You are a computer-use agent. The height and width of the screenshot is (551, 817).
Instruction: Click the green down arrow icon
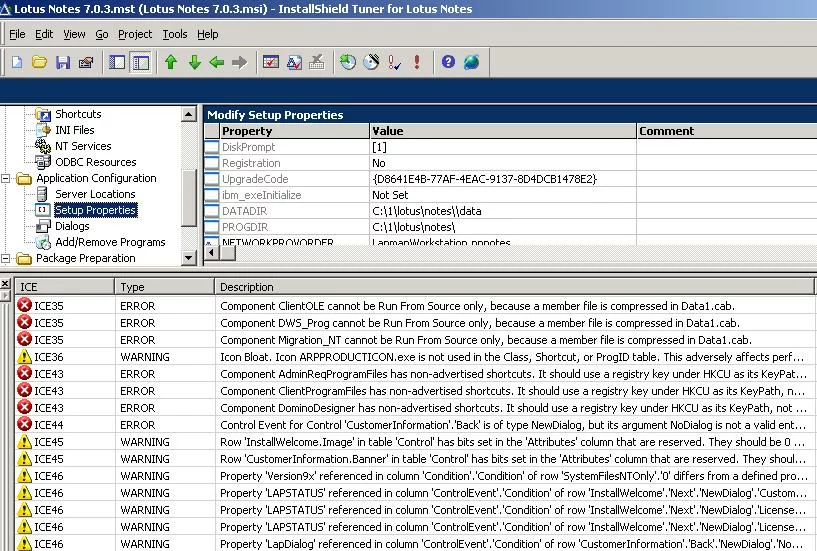(x=194, y=62)
